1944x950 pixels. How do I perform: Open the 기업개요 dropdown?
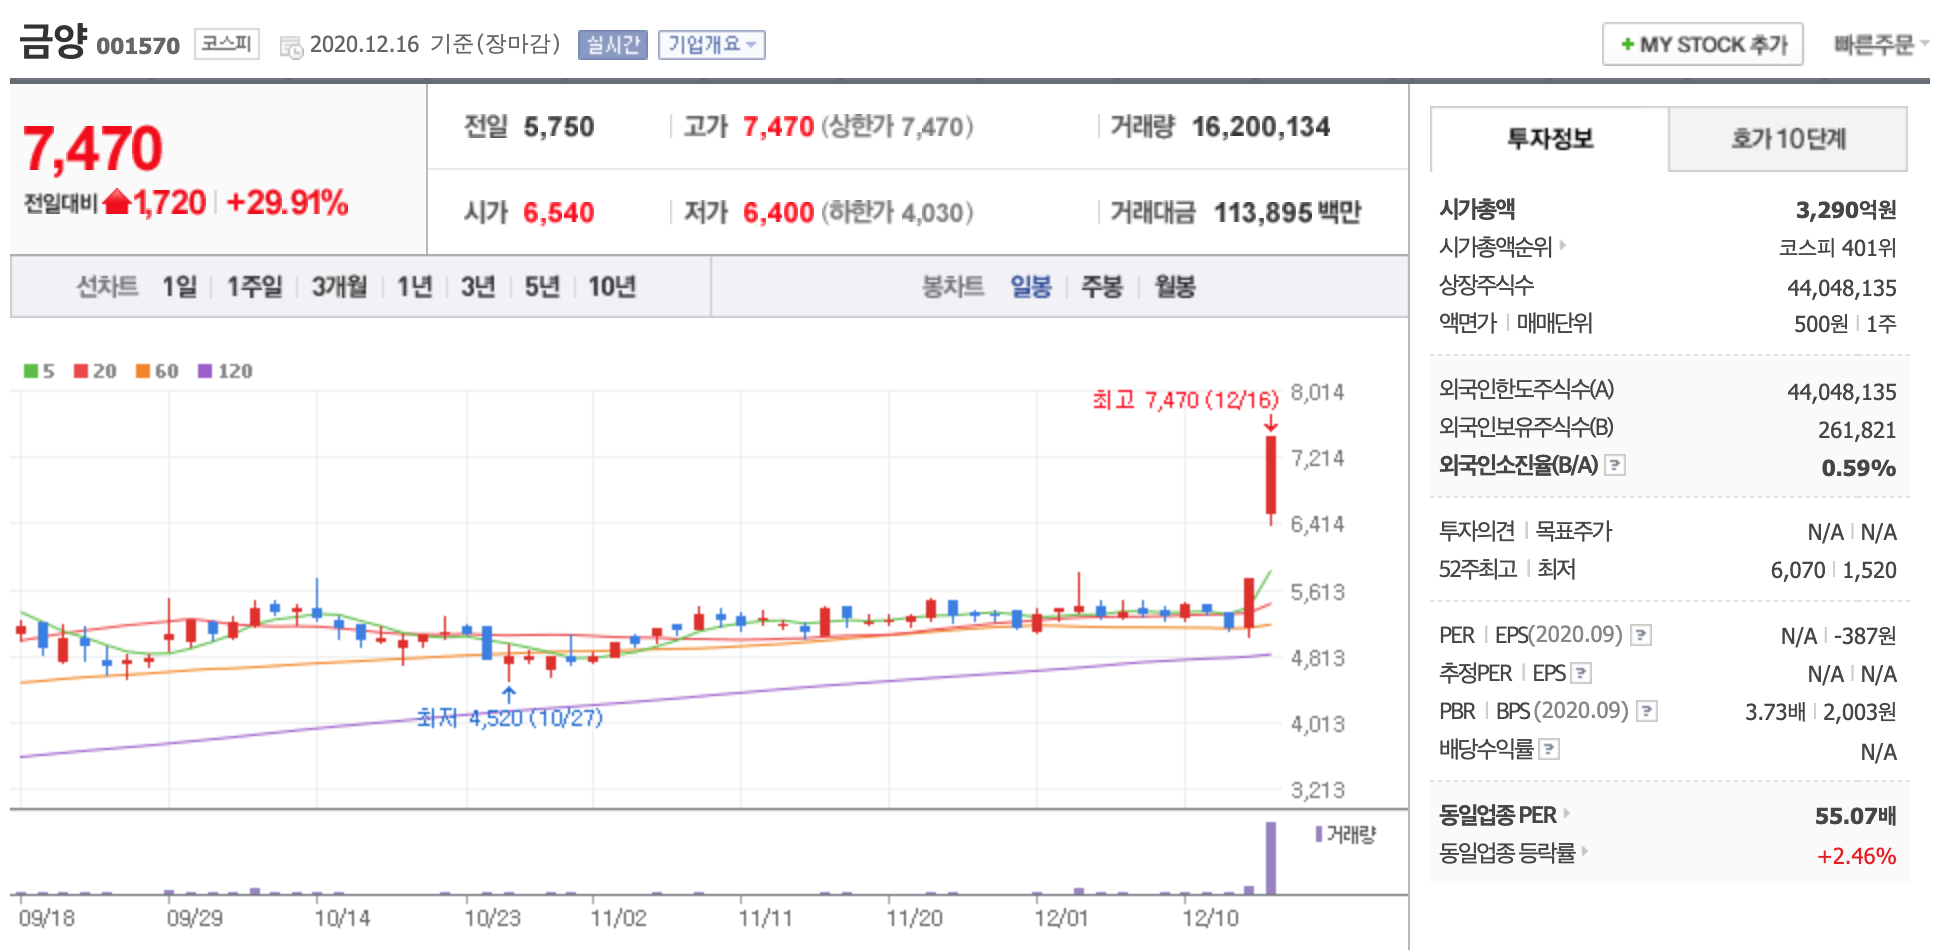click(x=711, y=45)
